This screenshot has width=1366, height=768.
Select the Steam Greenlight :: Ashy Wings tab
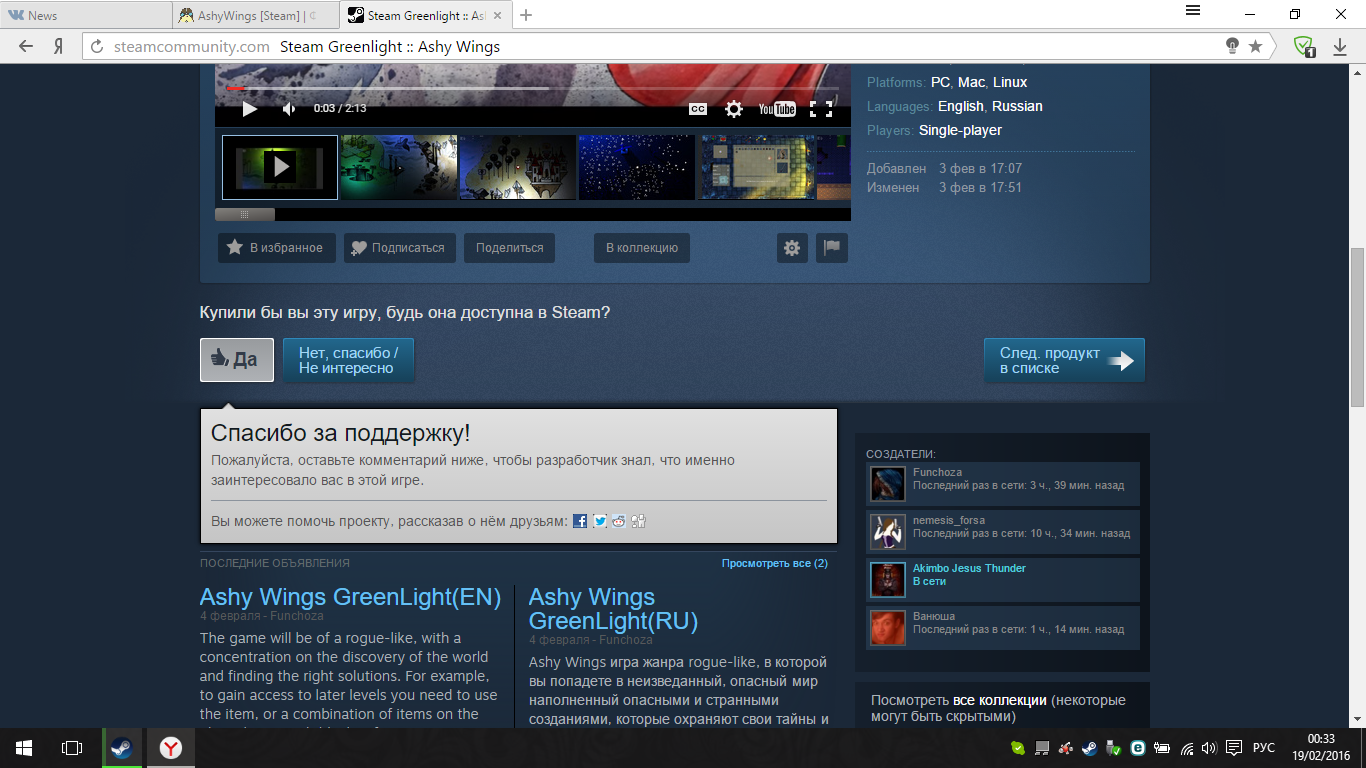tap(426, 15)
